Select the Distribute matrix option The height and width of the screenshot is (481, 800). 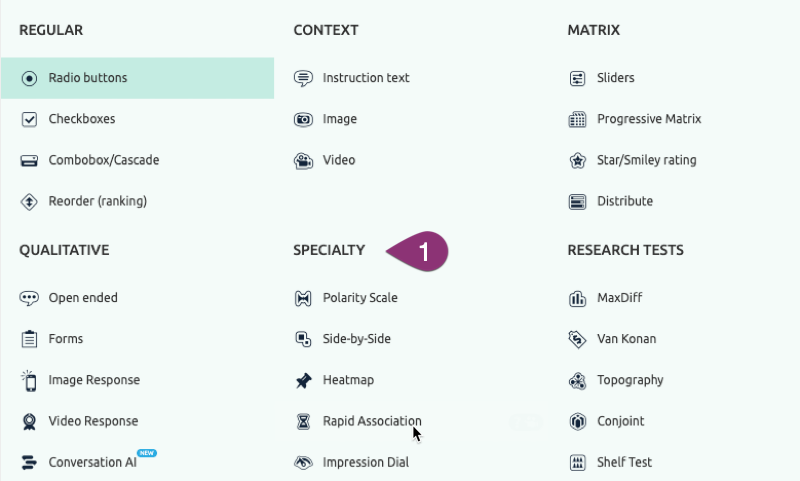[624, 201]
